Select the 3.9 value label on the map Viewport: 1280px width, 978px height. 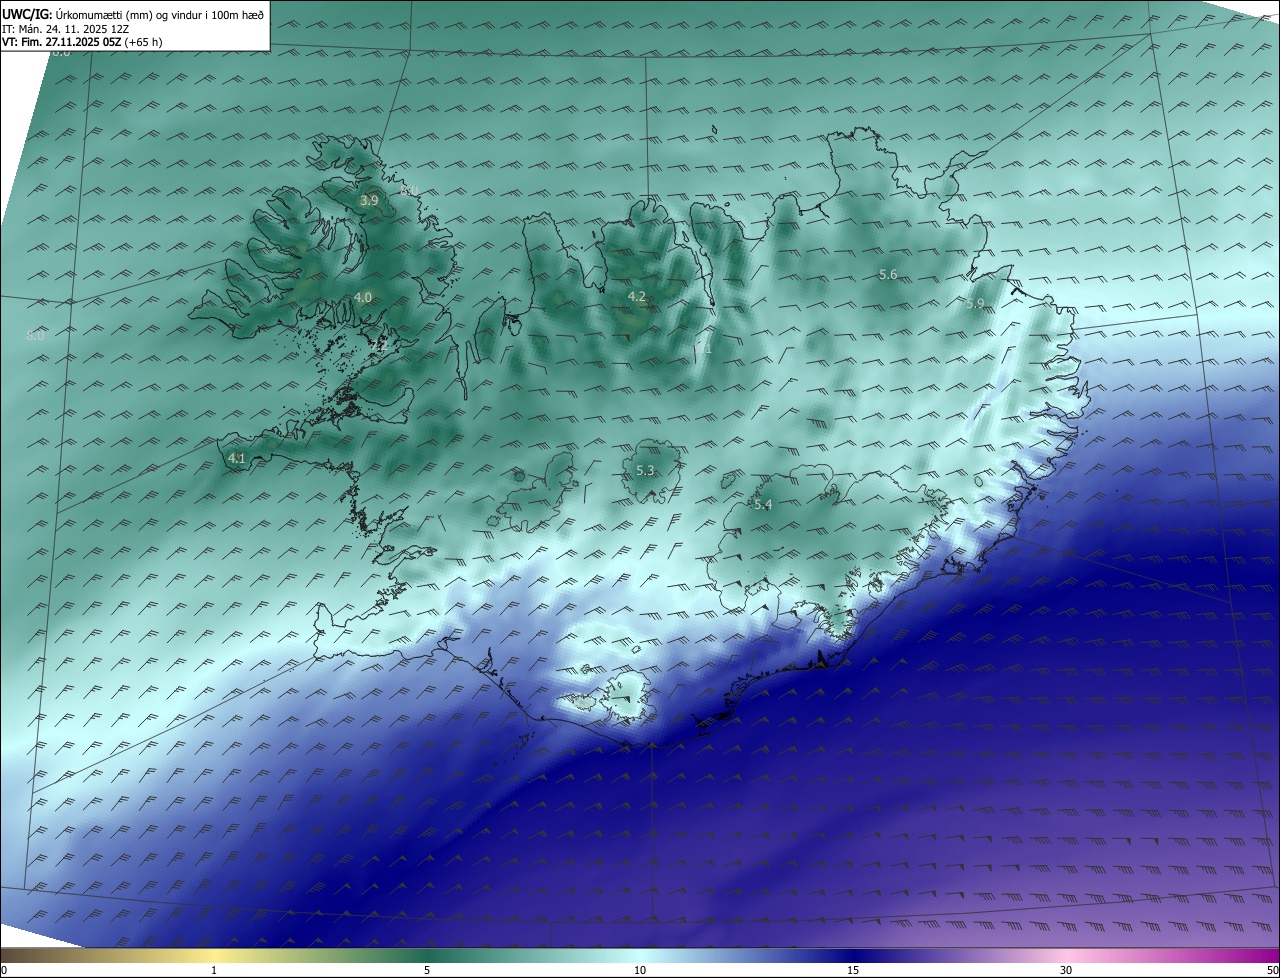click(369, 201)
